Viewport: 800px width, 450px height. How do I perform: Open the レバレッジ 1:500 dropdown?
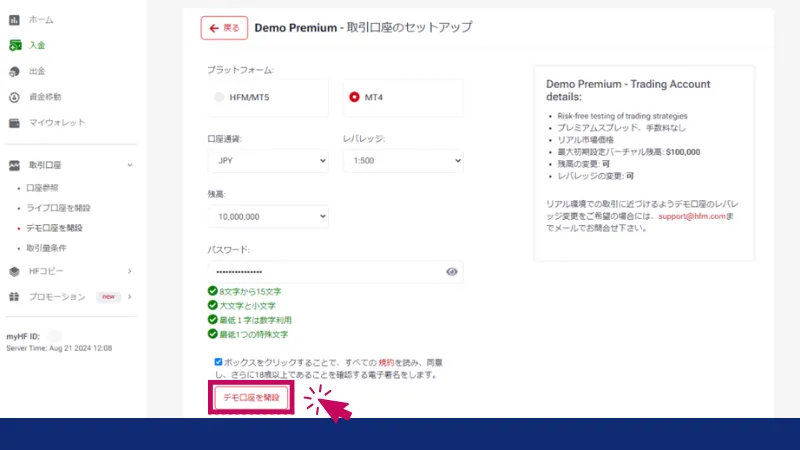[x=402, y=160]
